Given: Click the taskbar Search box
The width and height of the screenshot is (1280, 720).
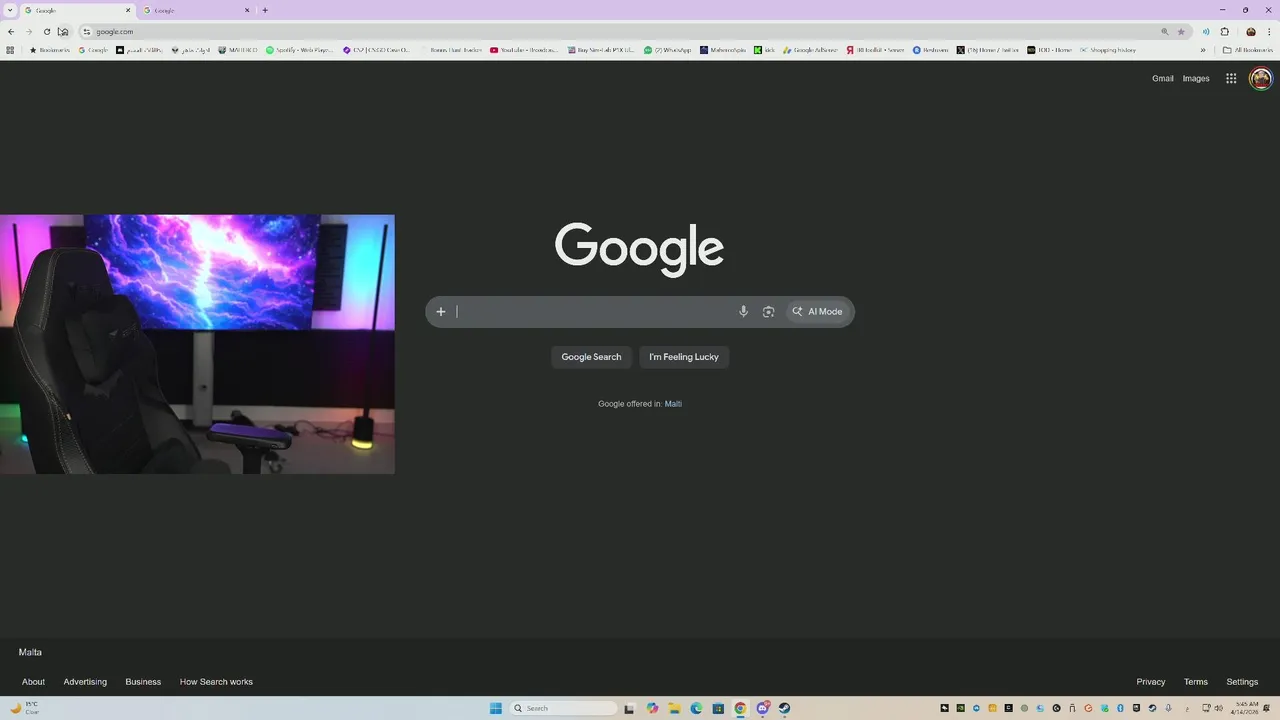Looking at the screenshot, I should 564,708.
